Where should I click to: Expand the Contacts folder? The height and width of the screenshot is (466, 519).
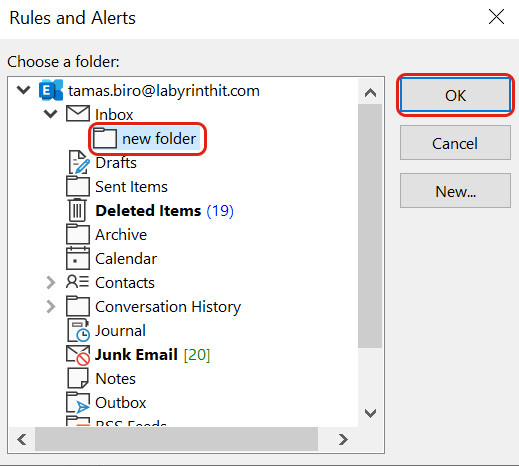(51, 282)
